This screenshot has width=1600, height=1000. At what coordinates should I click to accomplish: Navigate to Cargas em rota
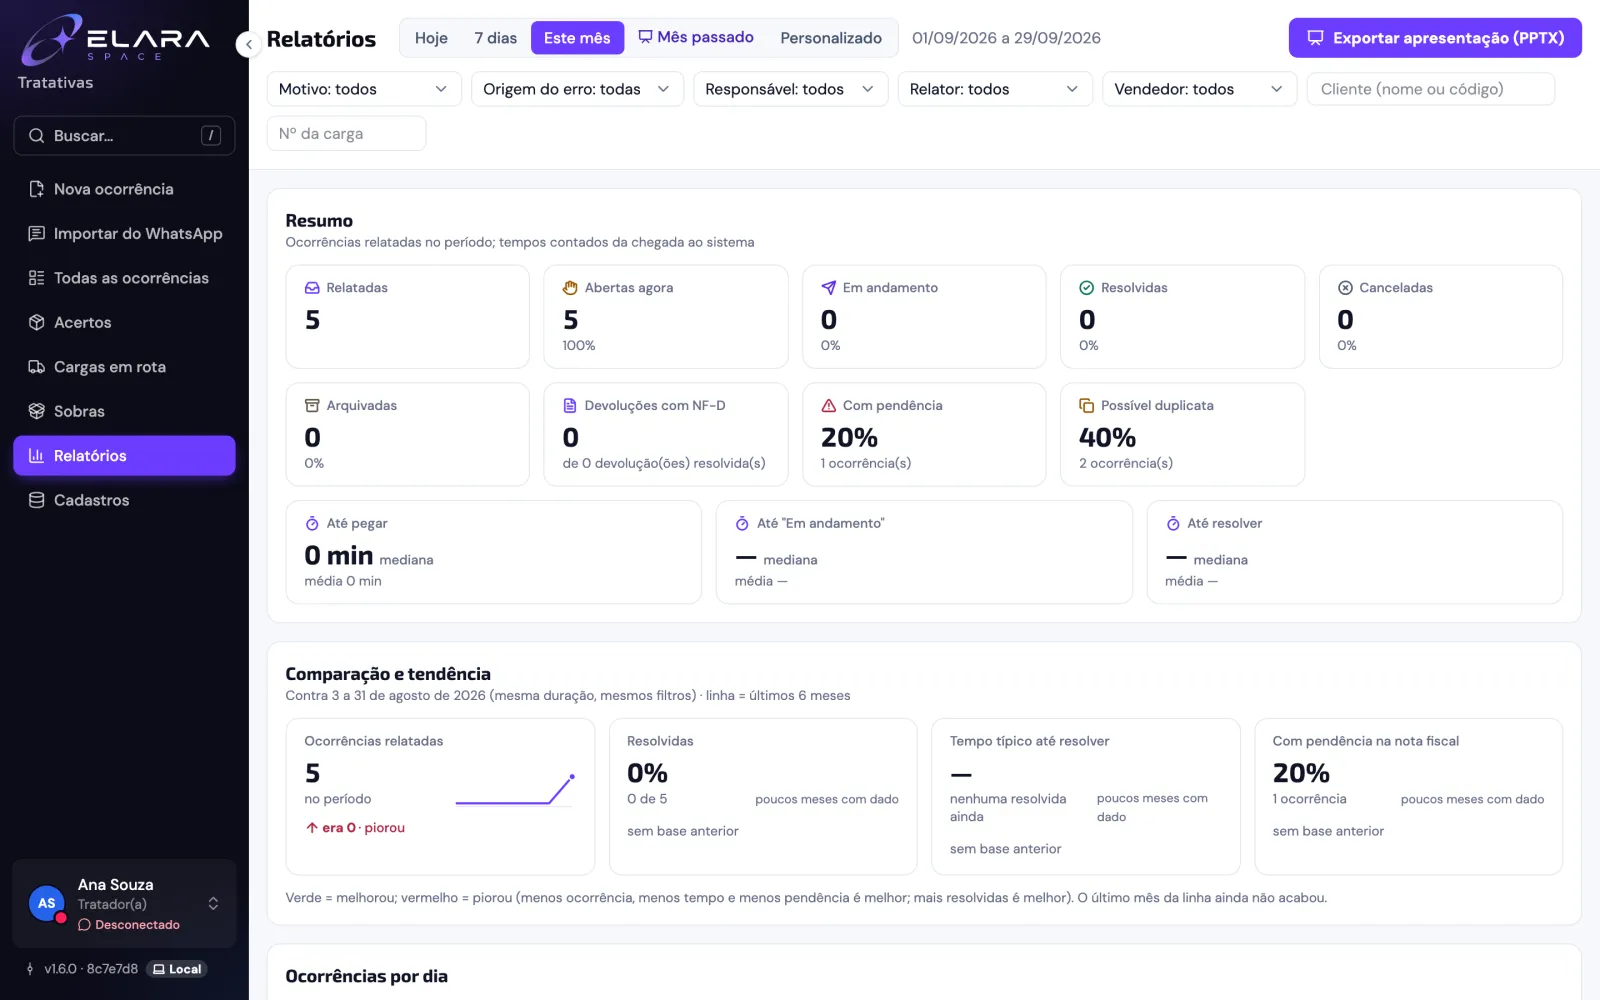coord(124,367)
